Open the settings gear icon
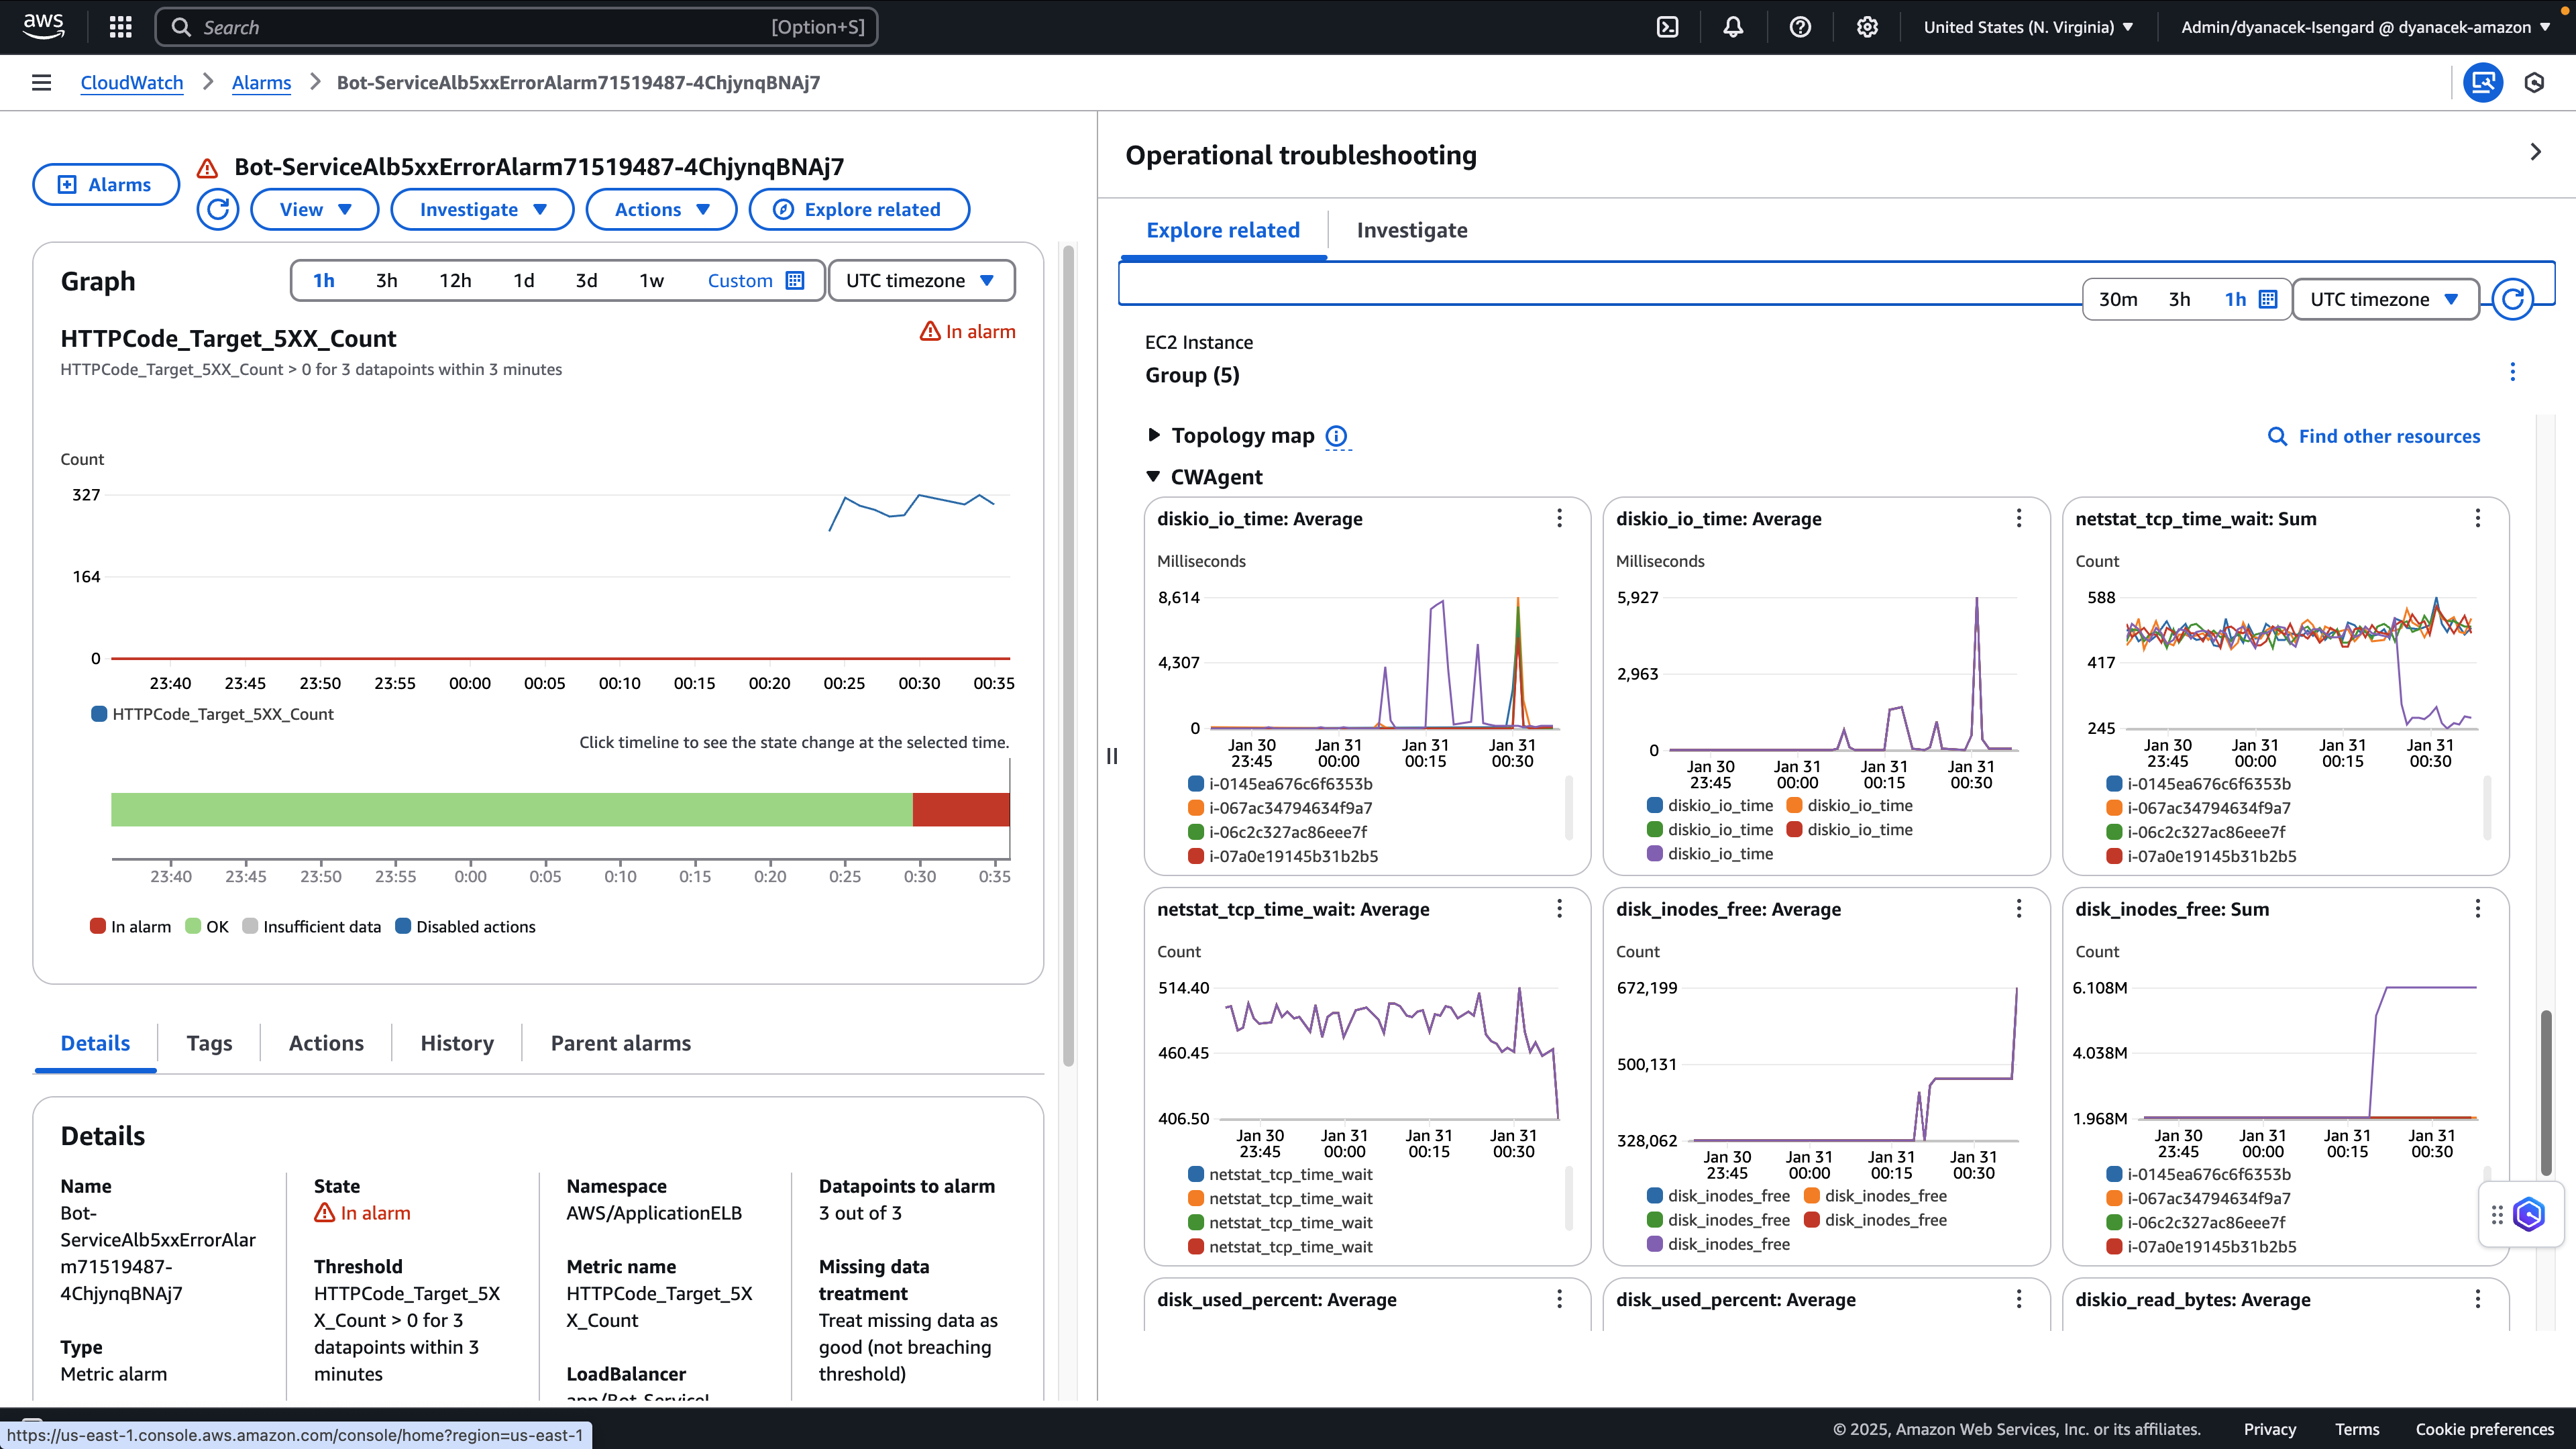Viewport: 2576px width, 1449px height. coord(1867,27)
